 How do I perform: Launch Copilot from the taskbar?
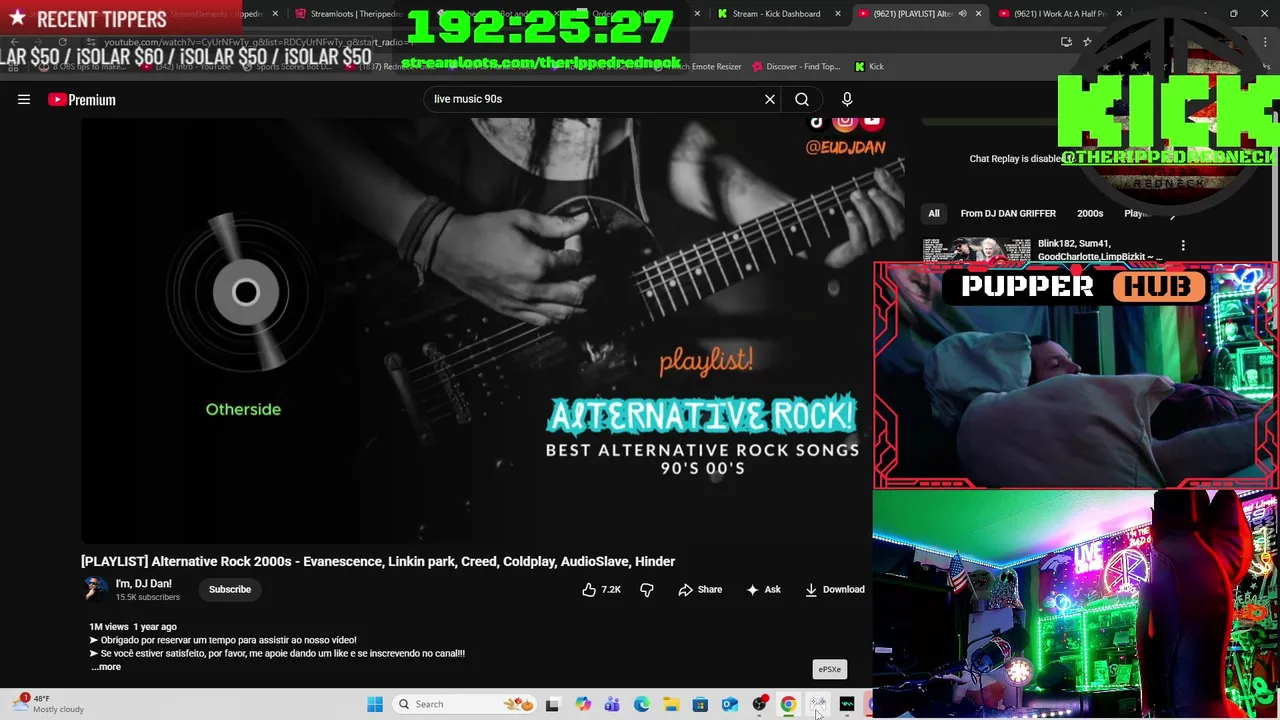tap(583, 704)
